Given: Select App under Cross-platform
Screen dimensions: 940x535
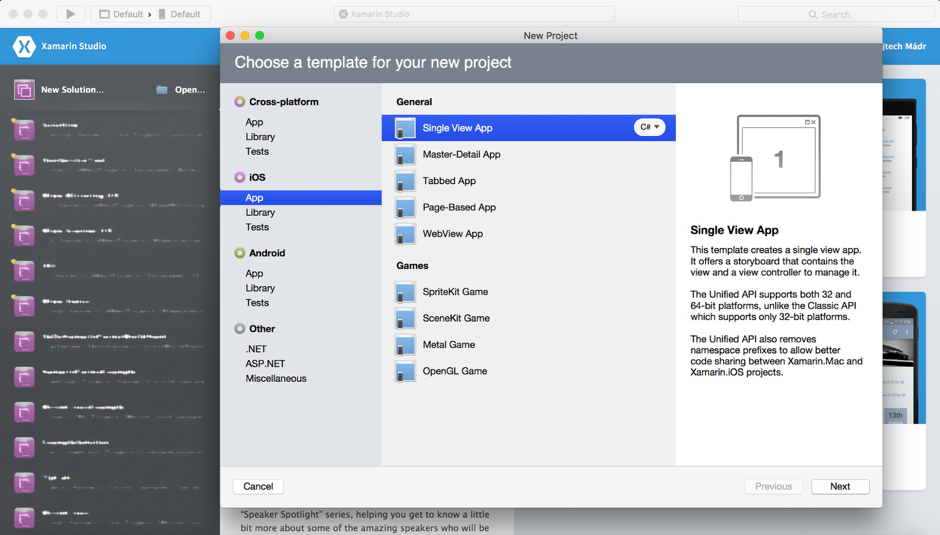Looking at the screenshot, I should (254, 122).
